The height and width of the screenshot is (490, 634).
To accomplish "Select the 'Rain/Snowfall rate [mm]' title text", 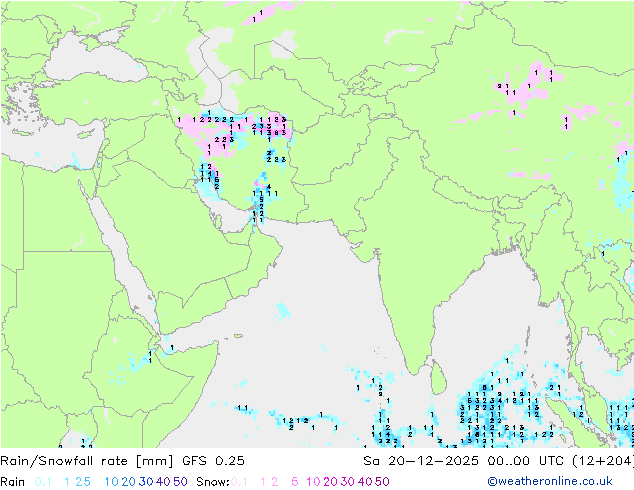I will pyautogui.click(x=87, y=461).
